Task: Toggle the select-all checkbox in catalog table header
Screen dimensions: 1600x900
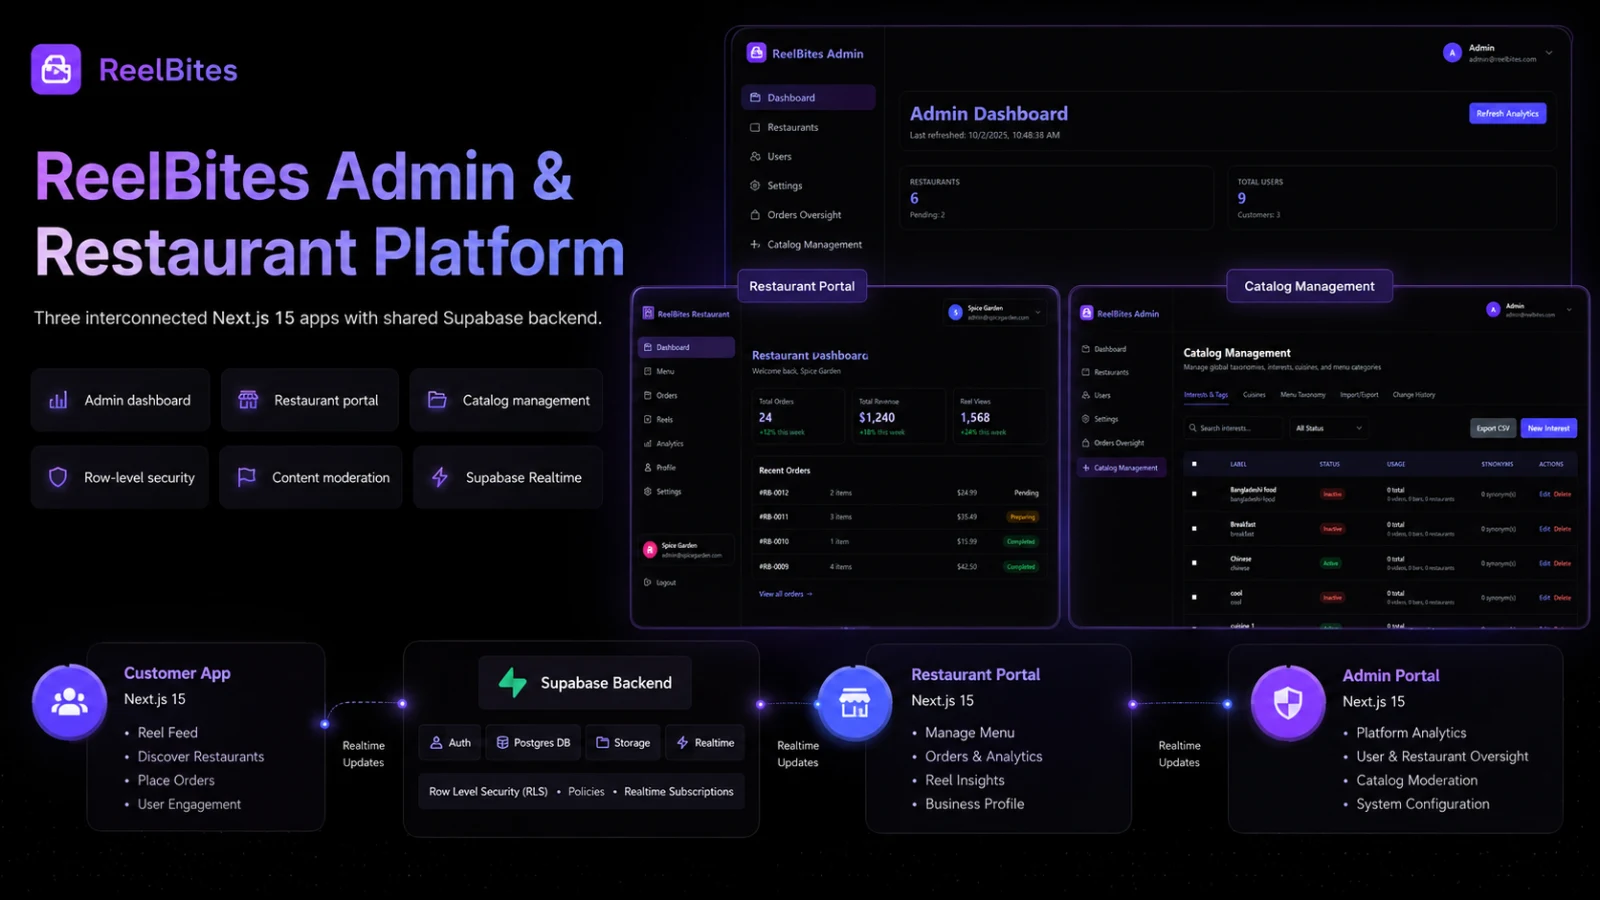Action: point(1194,464)
